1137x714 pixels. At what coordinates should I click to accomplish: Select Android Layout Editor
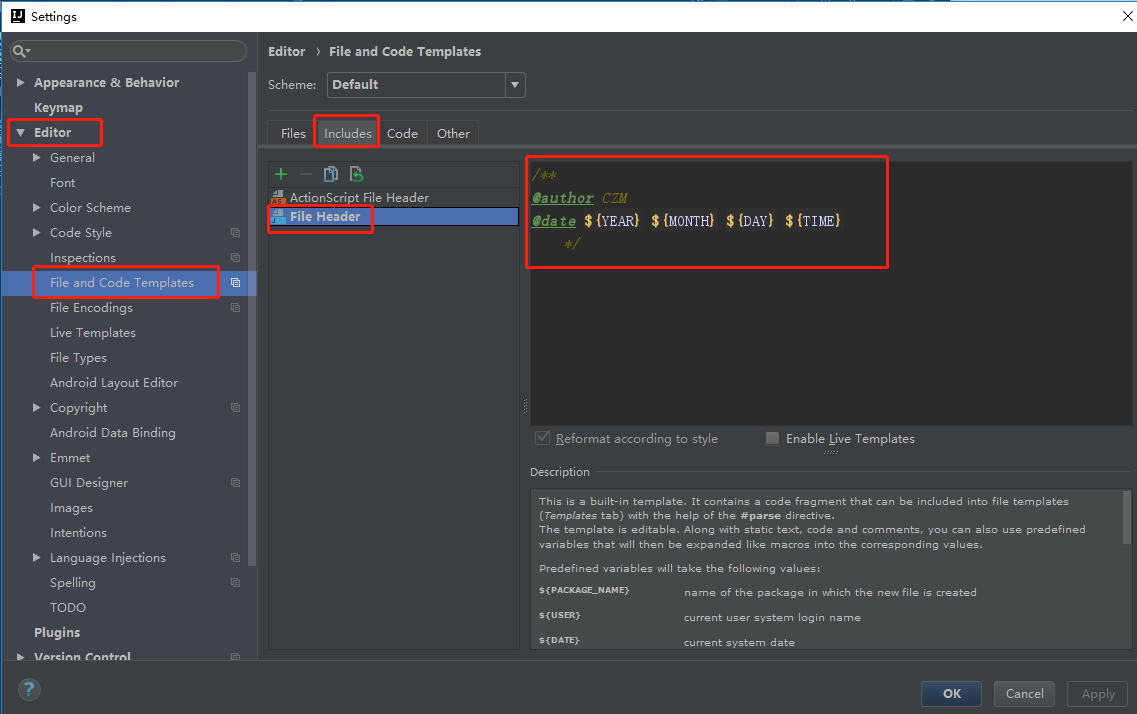pos(114,383)
